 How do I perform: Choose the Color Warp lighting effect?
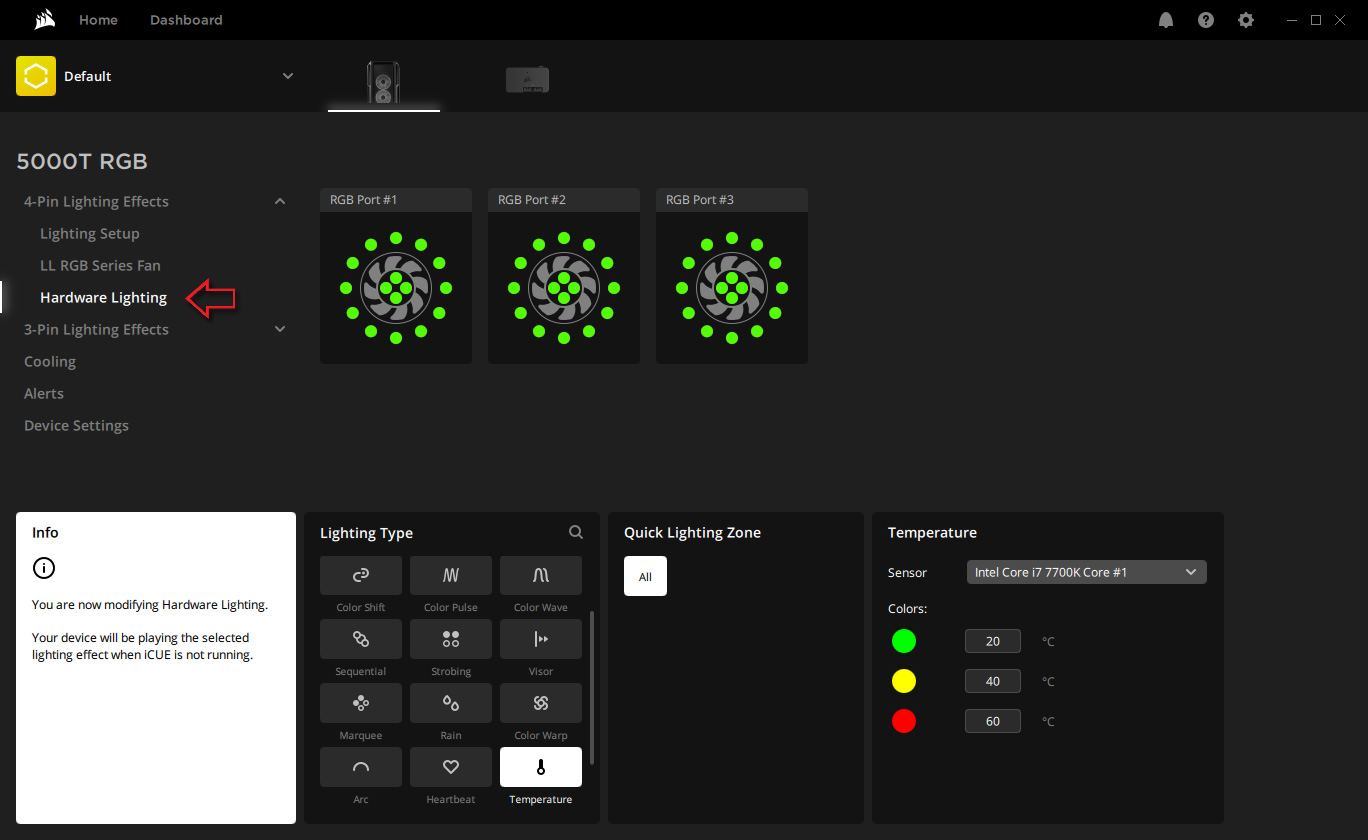click(541, 703)
